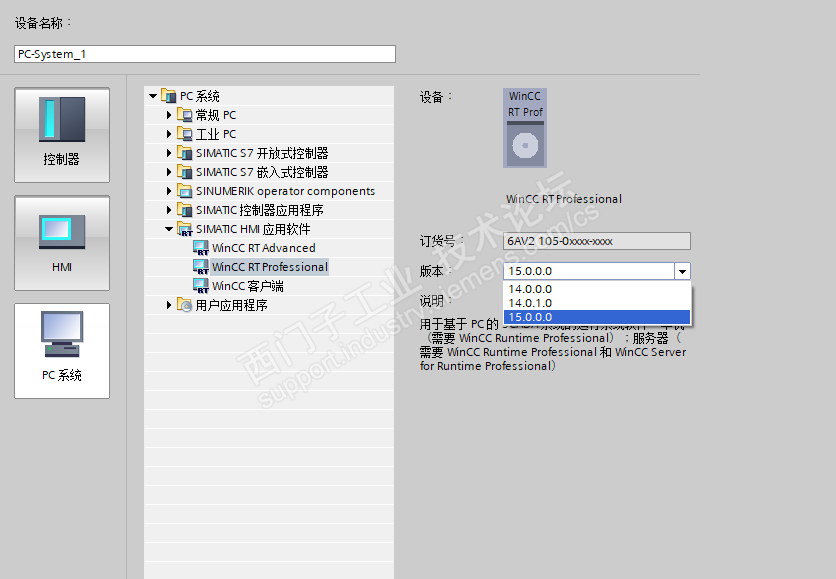Click the PC computer image in PC 系统 button
The width and height of the screenshot is (836, 579).
click(x=62, y=334)
